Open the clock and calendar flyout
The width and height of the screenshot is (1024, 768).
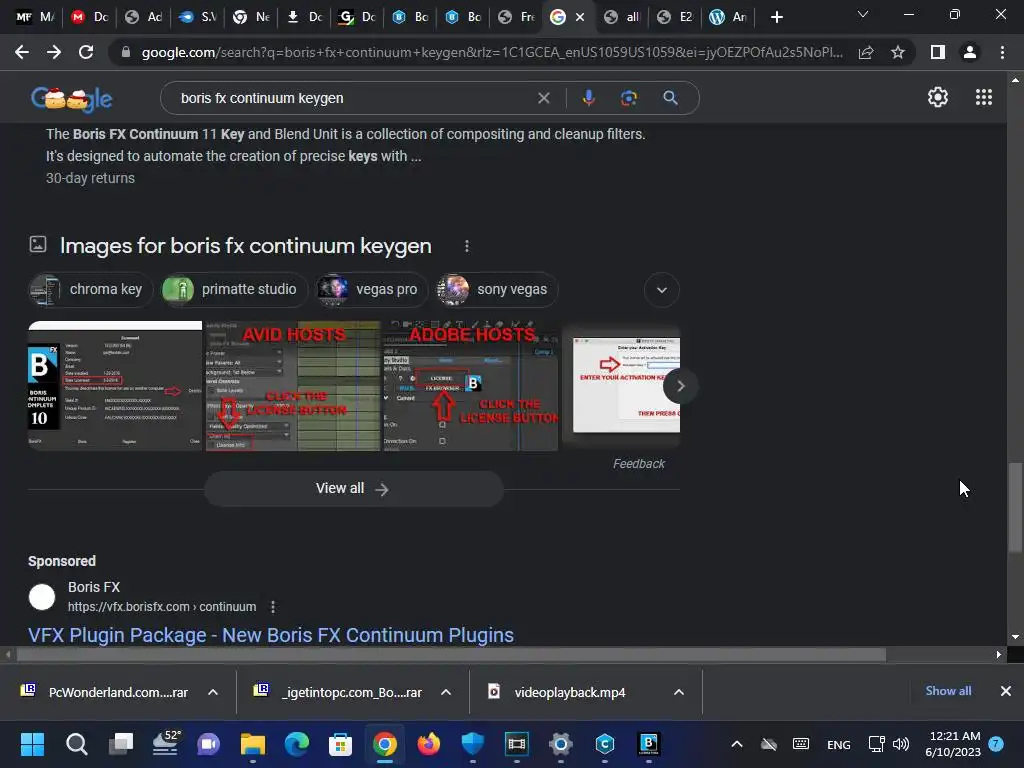click(953, 744)
